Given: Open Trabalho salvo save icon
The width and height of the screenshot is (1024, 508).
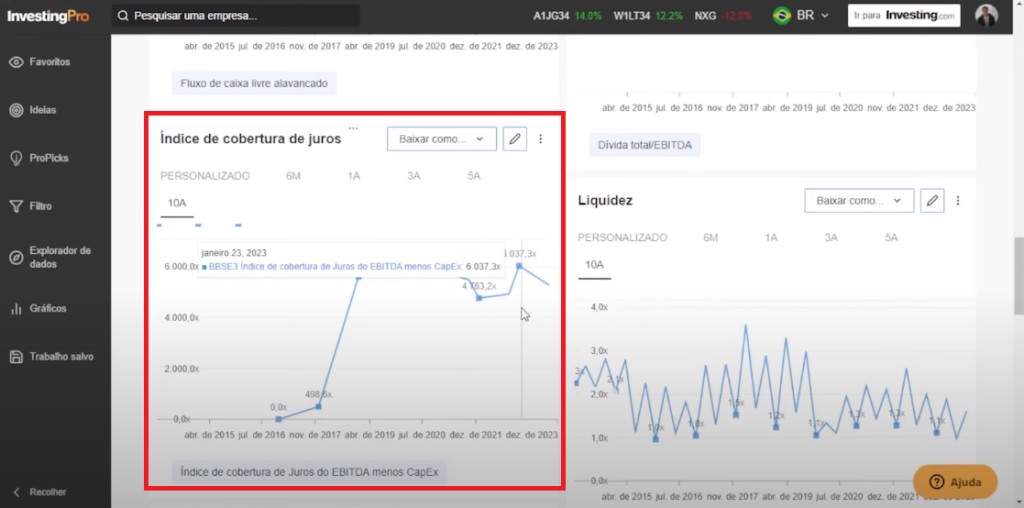Looking at the screenshot, I should click(x=16, y=357).
